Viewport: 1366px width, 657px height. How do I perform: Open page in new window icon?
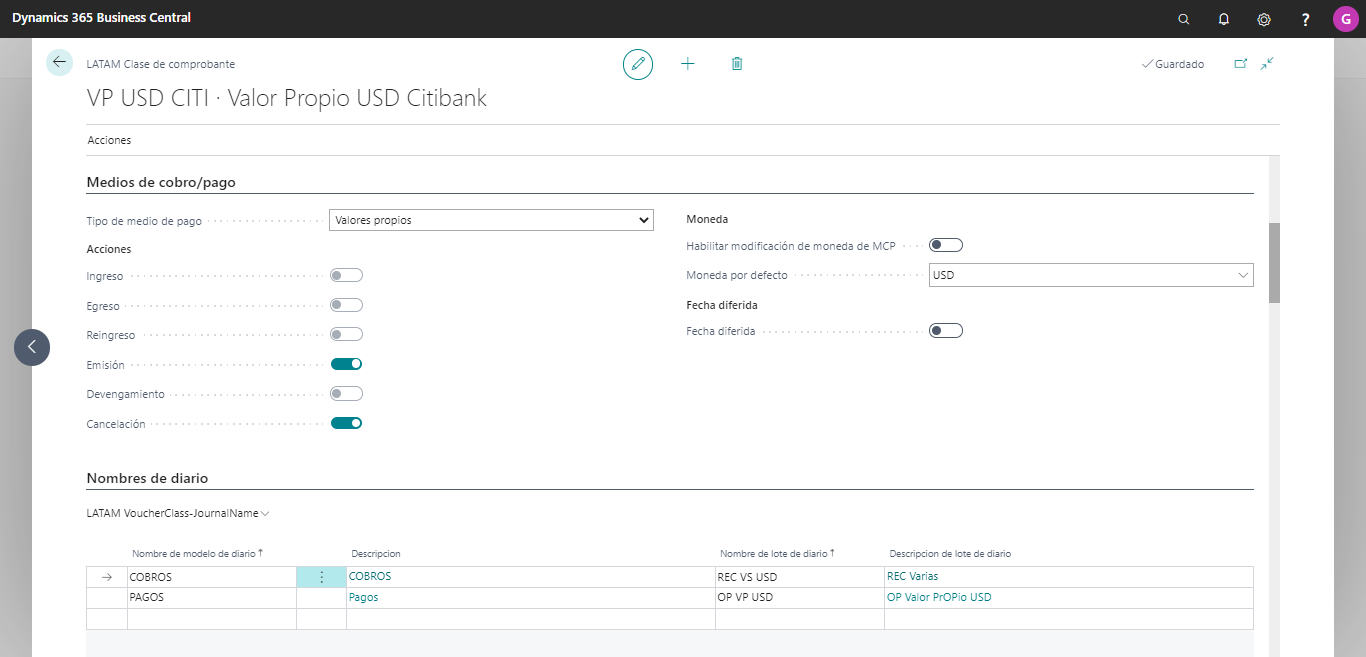pos(1241,63)
